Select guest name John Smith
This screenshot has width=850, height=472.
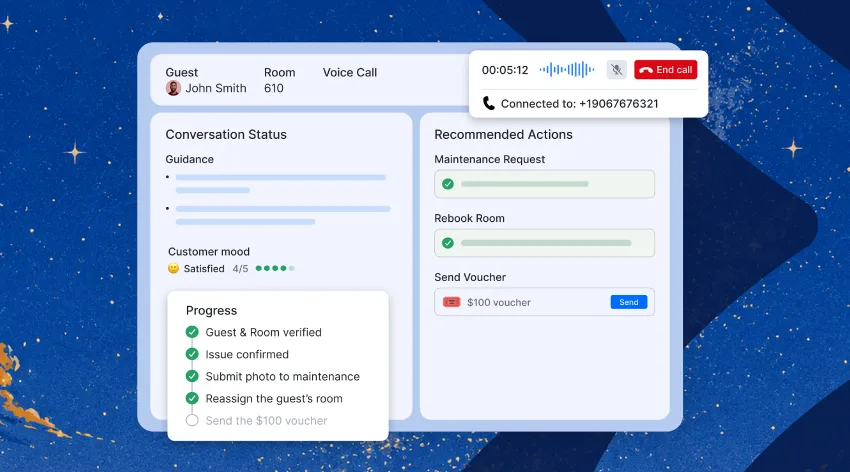[216, 88]
